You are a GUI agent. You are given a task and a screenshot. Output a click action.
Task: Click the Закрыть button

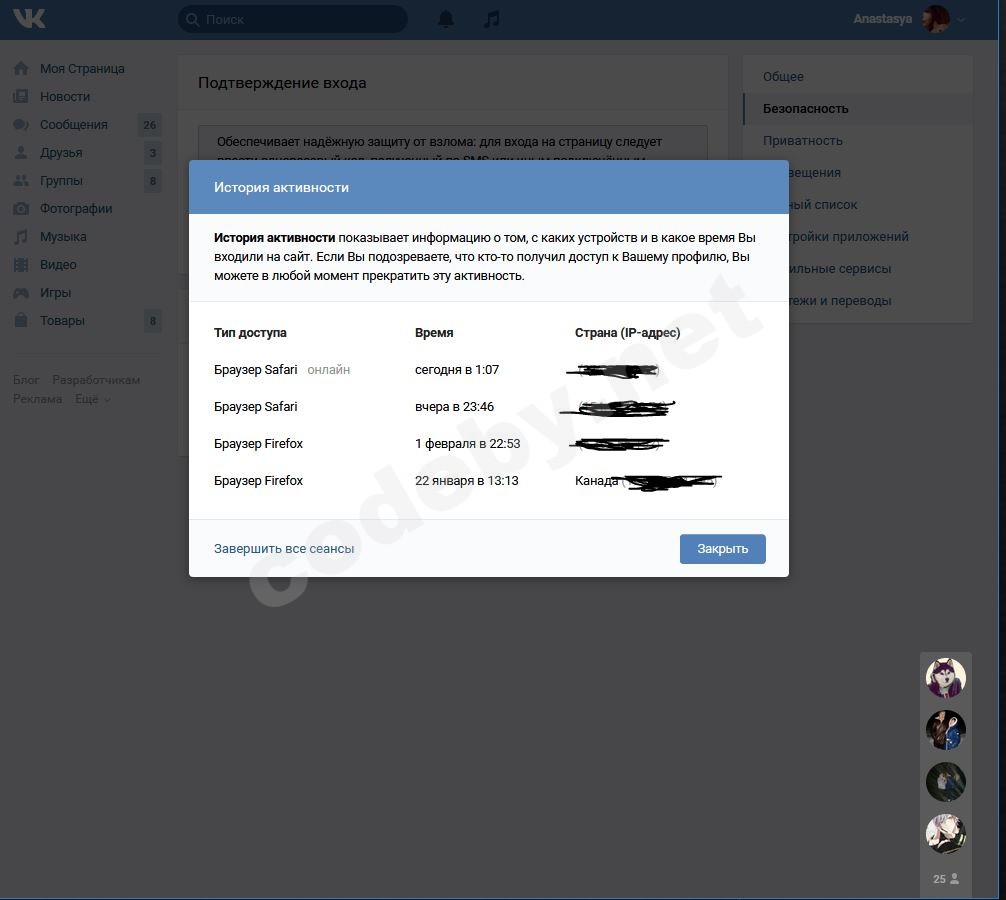[x=722, y=548]
